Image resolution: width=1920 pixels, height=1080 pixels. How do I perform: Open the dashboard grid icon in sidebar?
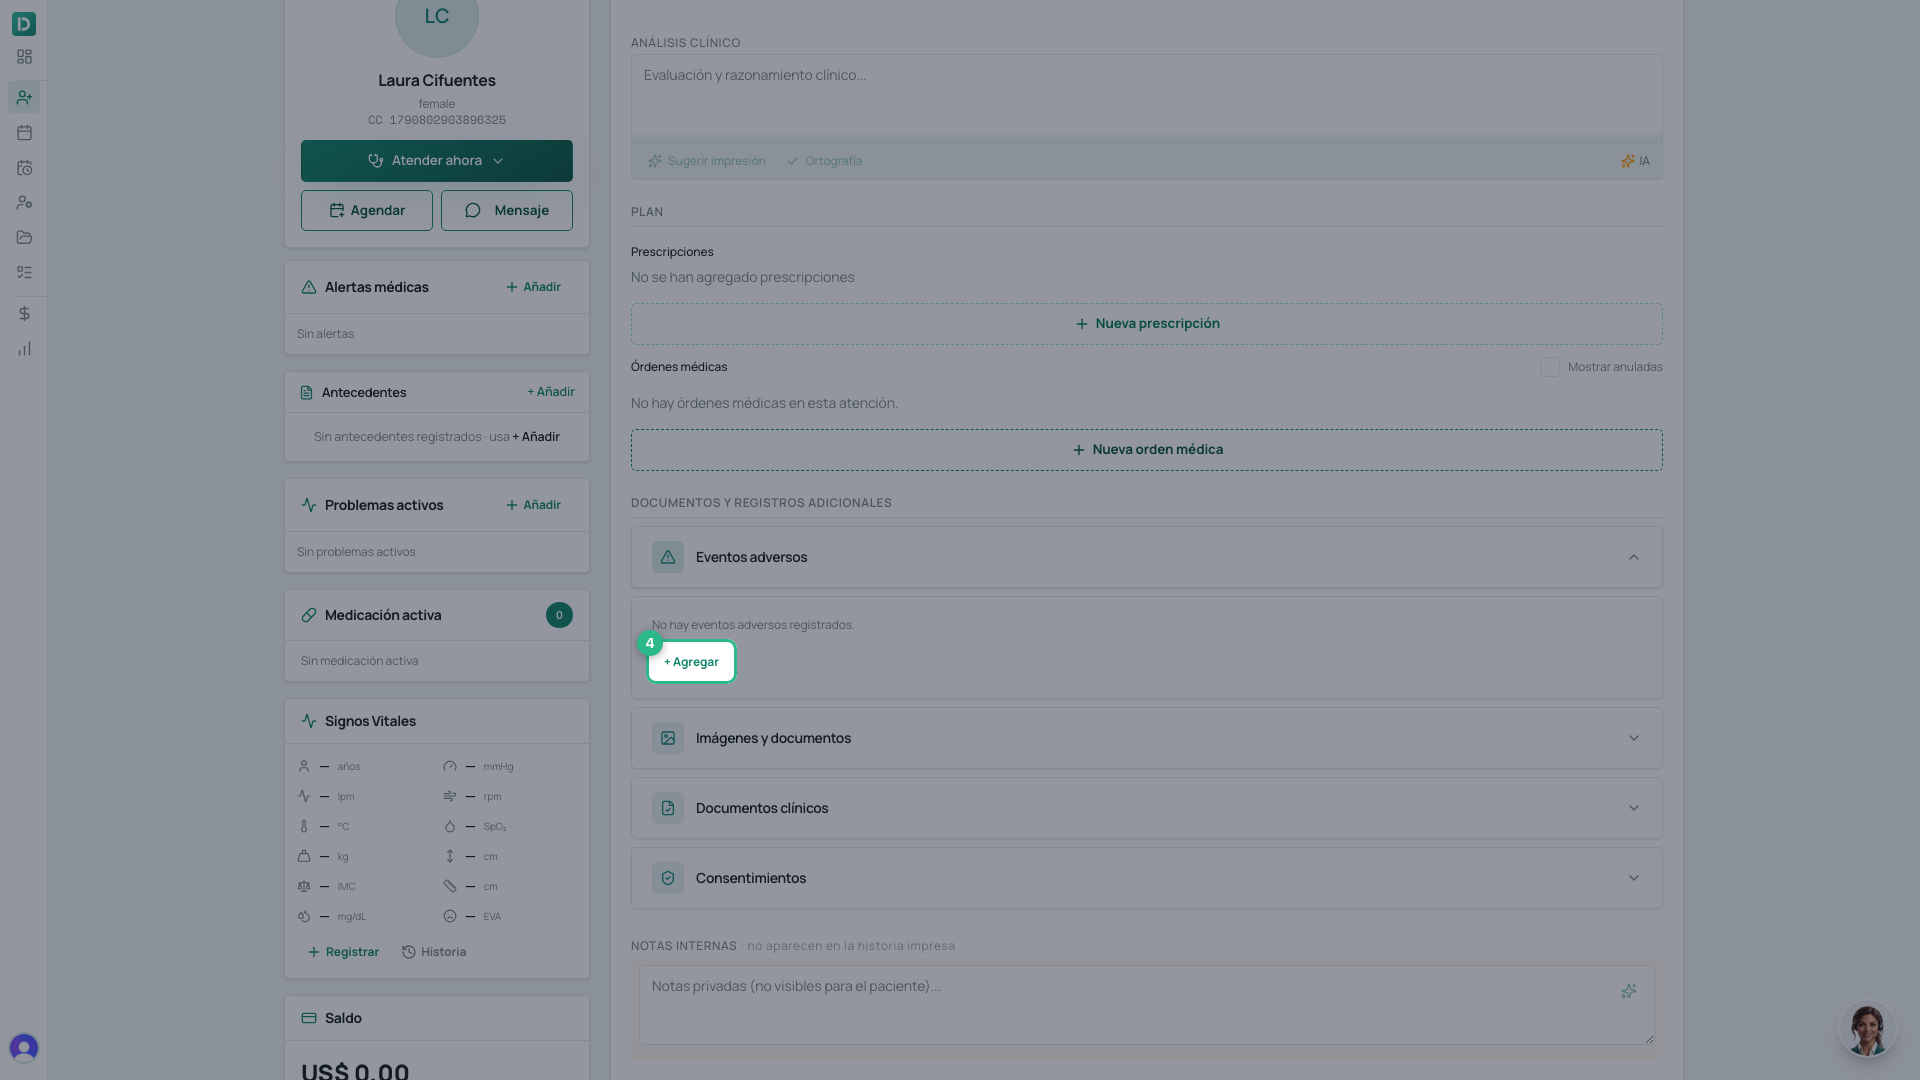(x=24, y=57)
